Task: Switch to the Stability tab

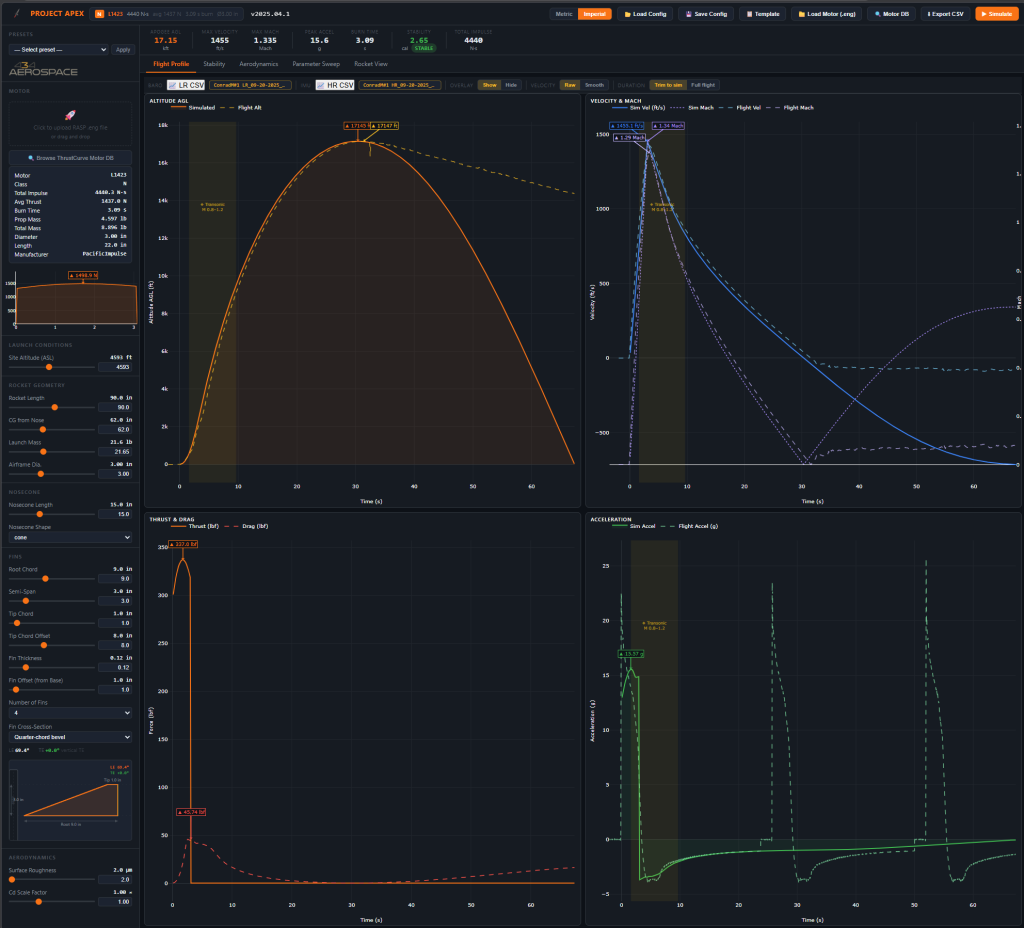Action: [214, 64]
